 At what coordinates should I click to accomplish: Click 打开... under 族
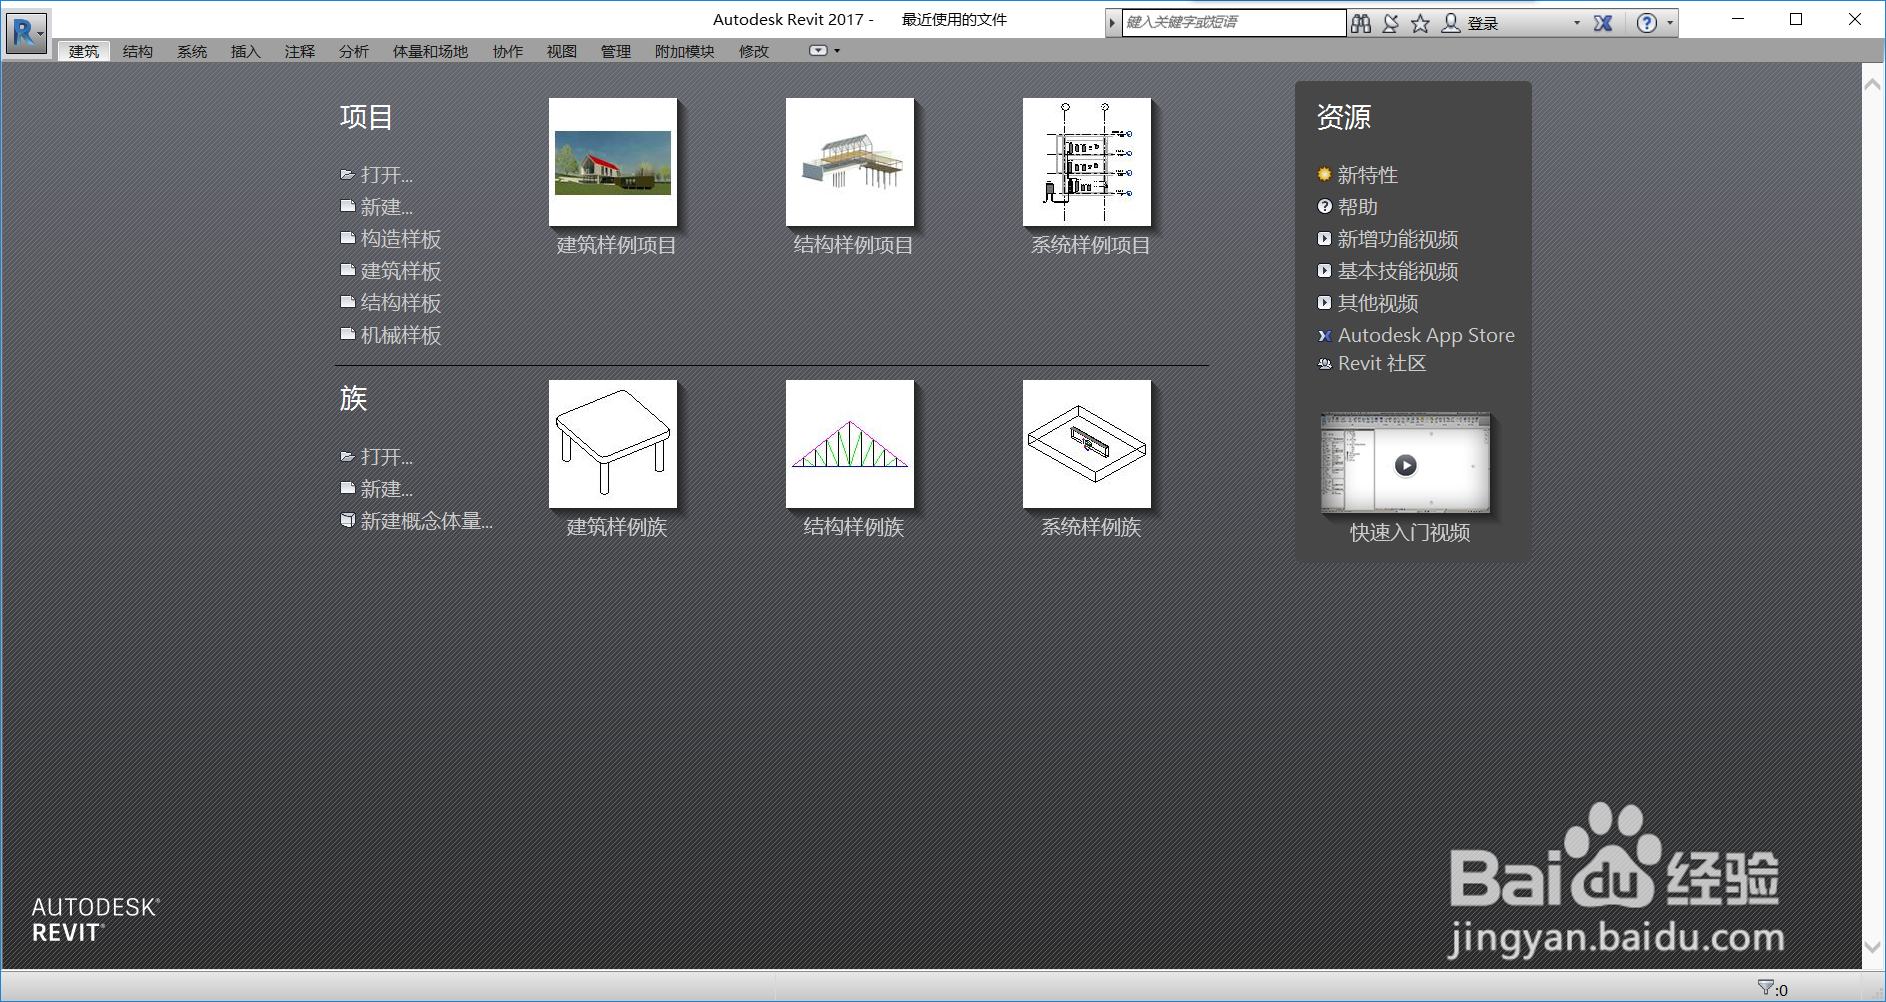(x=387, y=457)
